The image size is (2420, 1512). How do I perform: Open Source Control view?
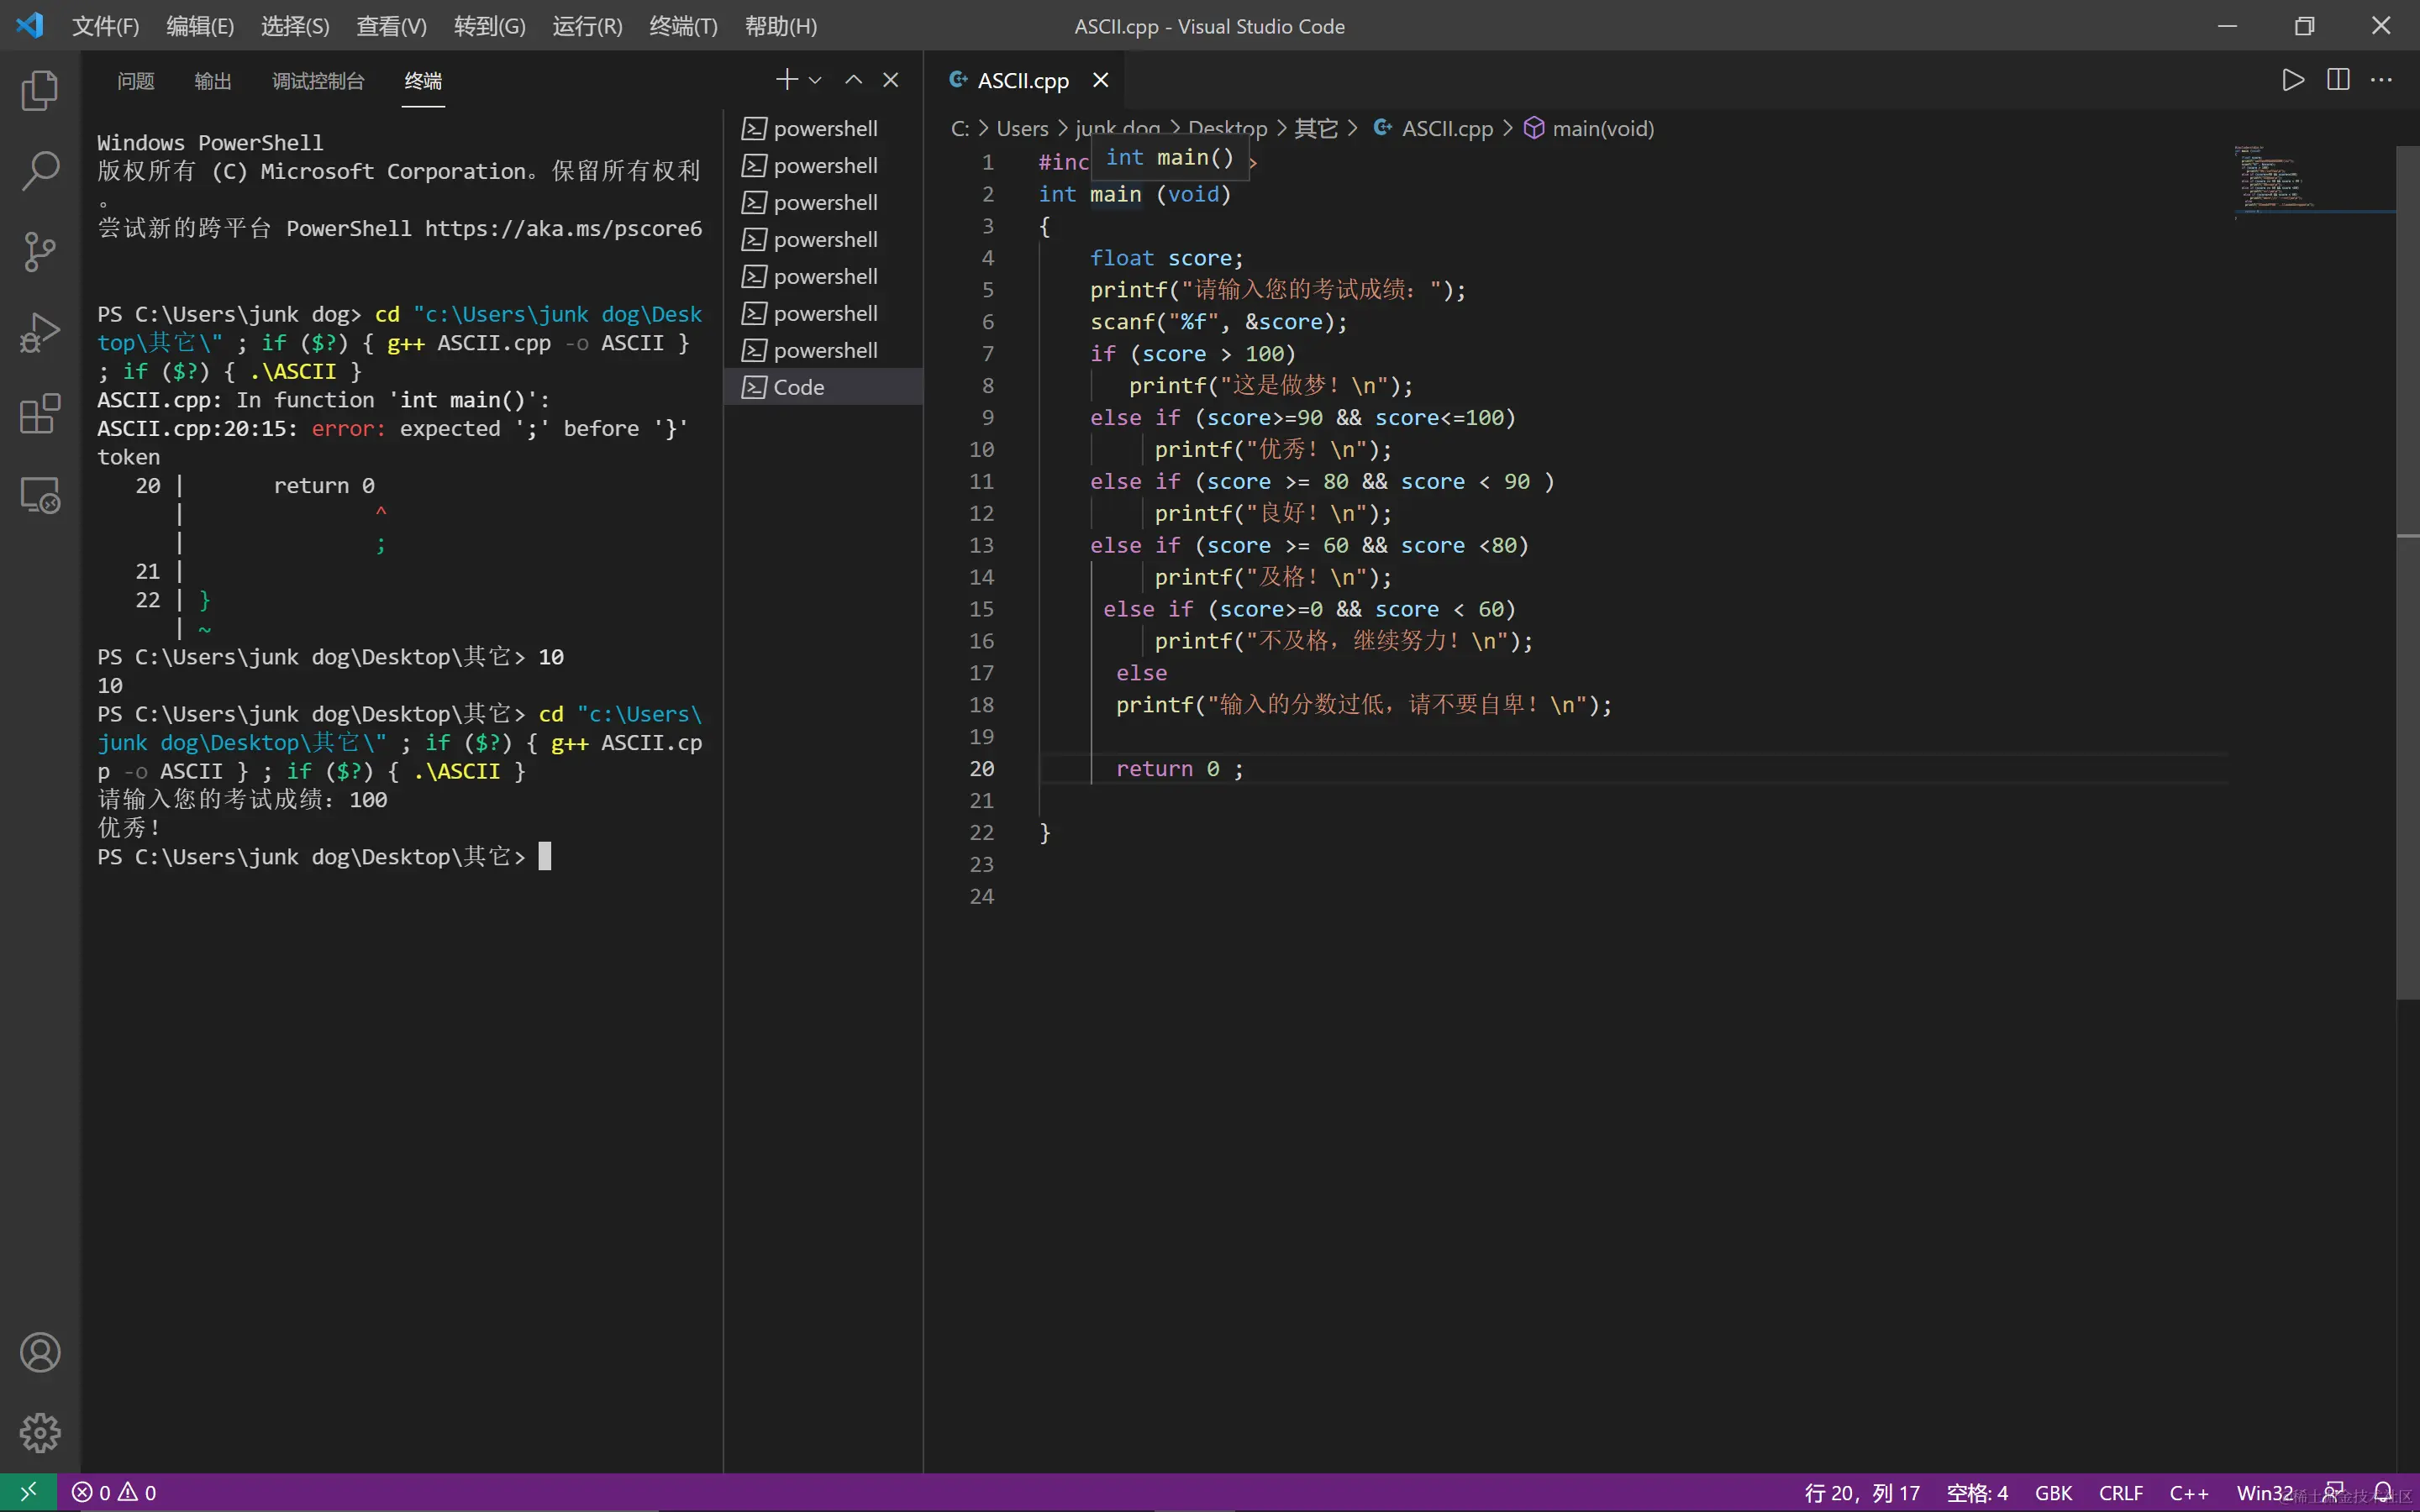click(40, 251)
